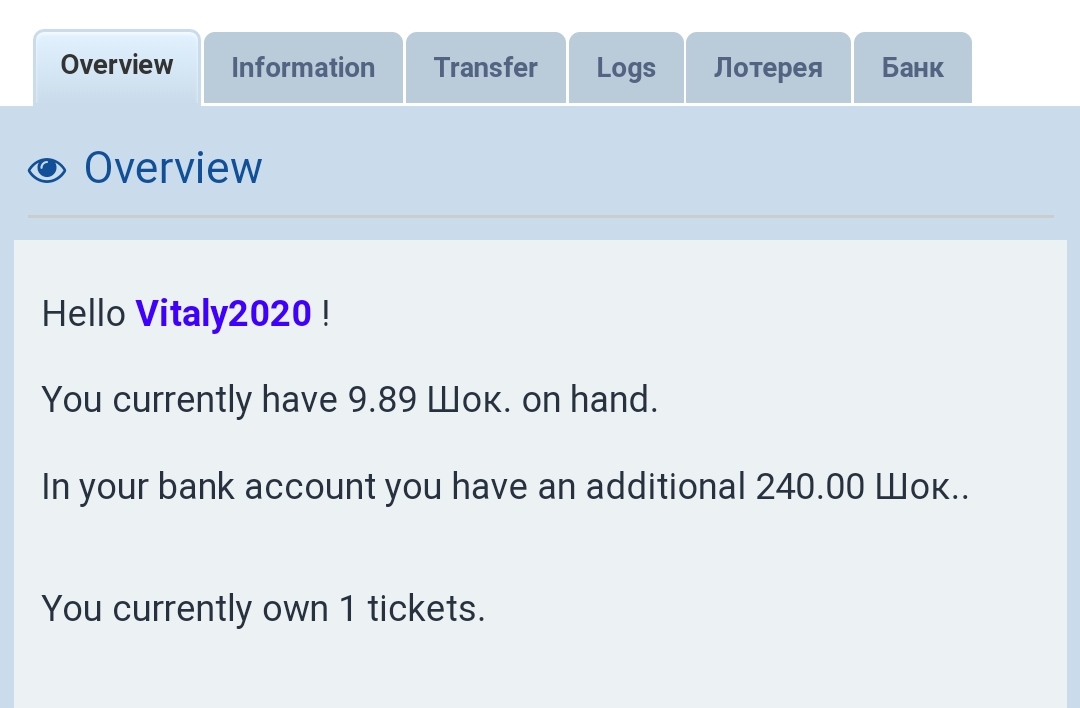This screenshot has width=1080, height=708.
Task: Click the exclamation mark after Vitaly2020
Action: coord(326,314)
